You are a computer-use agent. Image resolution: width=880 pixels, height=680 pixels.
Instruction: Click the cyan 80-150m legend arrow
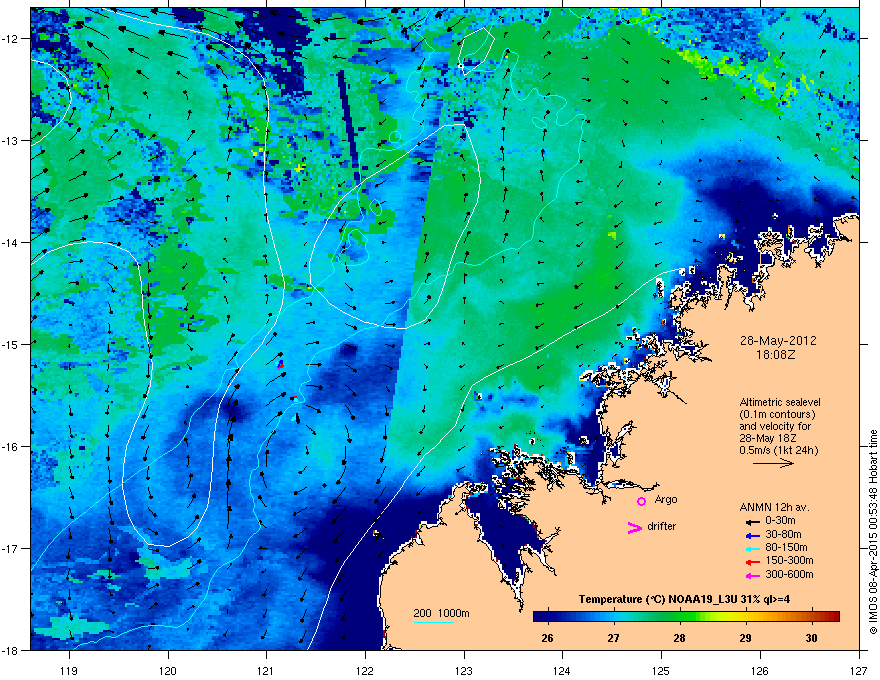[x=752, y=548]
